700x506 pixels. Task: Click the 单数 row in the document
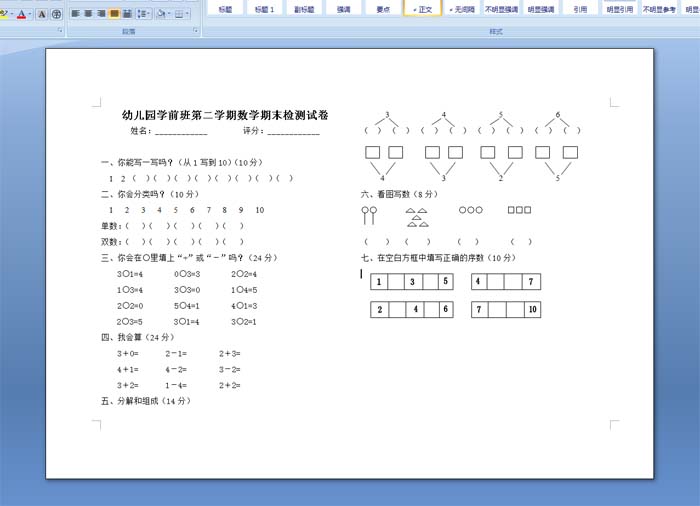click(x=173, y=226)
